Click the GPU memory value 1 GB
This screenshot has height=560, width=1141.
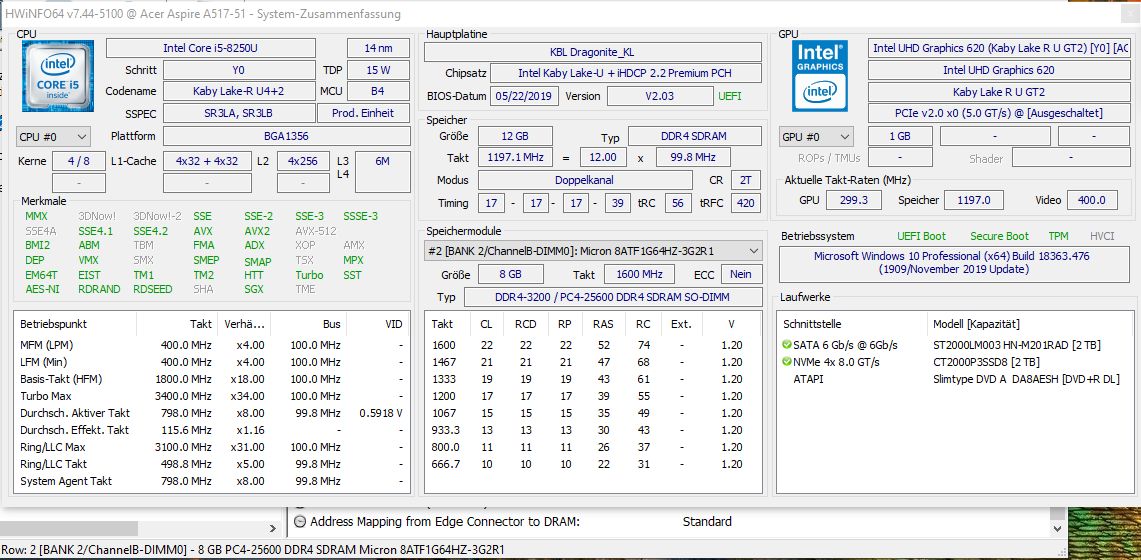tap(900, 136)
